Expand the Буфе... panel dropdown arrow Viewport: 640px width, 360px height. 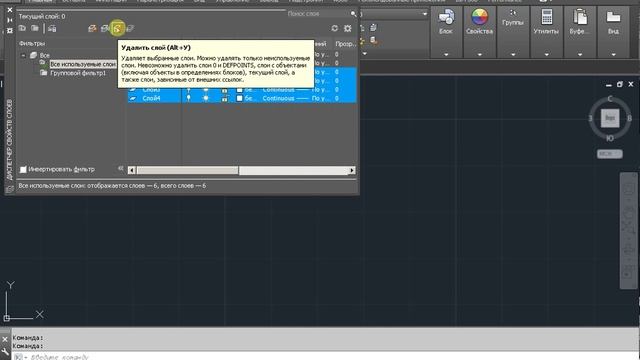click(x=580, y=54)
